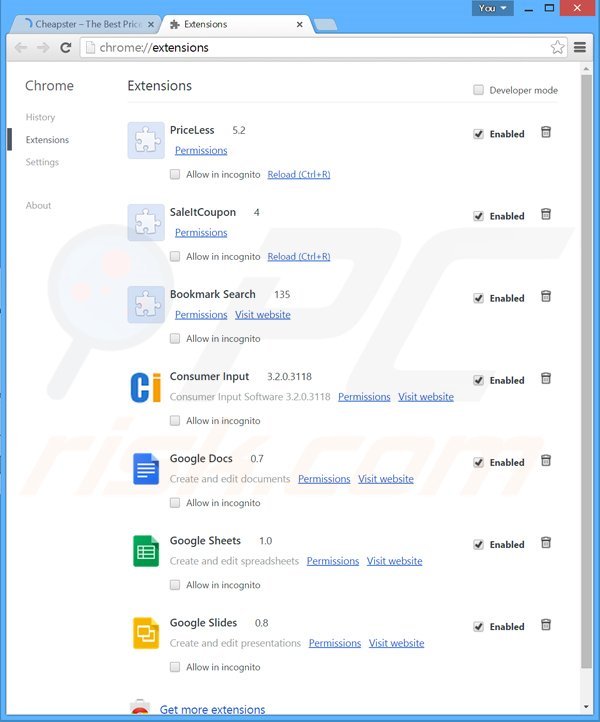
Task: Allow Google Sheets in incognito
Action: (175, 585)
